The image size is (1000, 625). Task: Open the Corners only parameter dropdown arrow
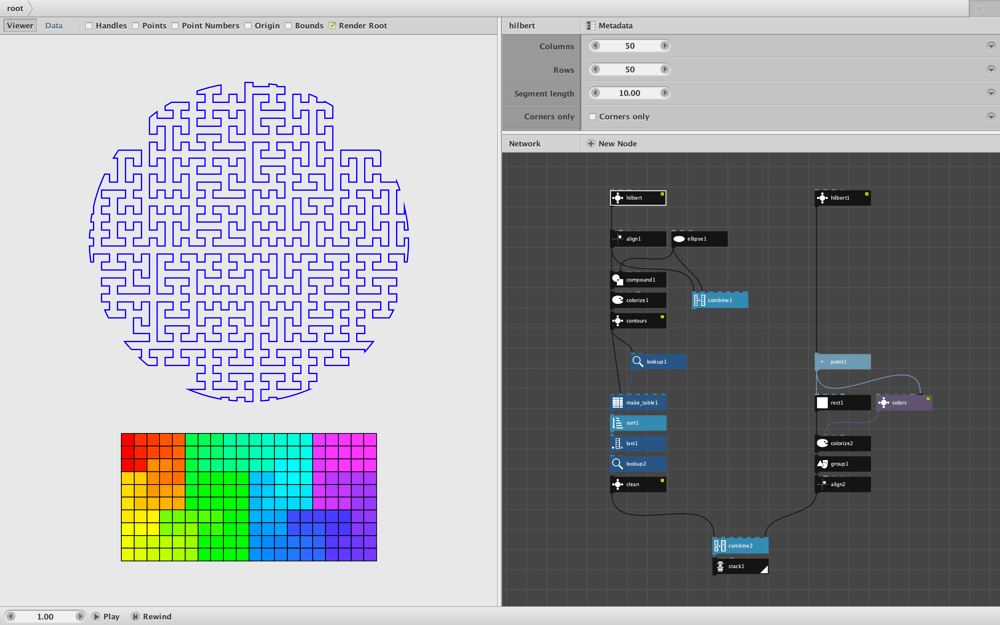(991, 117)
